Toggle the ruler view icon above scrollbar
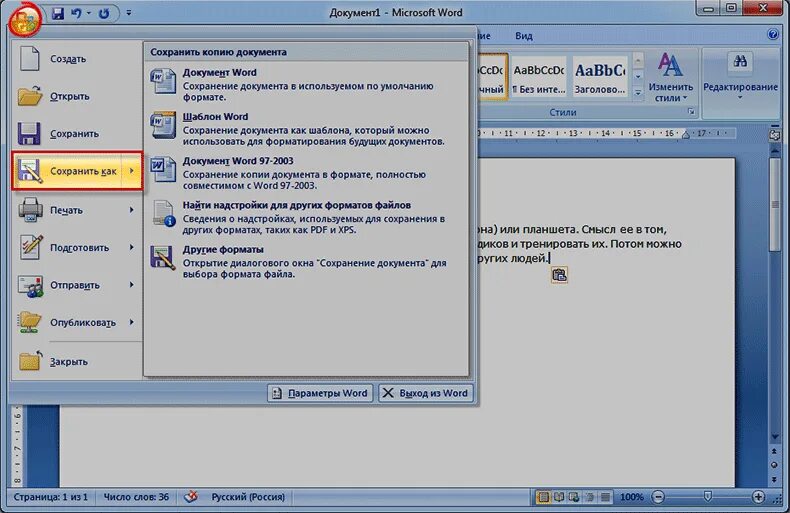Viewport: 790px width, 513px height. [774, 135]
